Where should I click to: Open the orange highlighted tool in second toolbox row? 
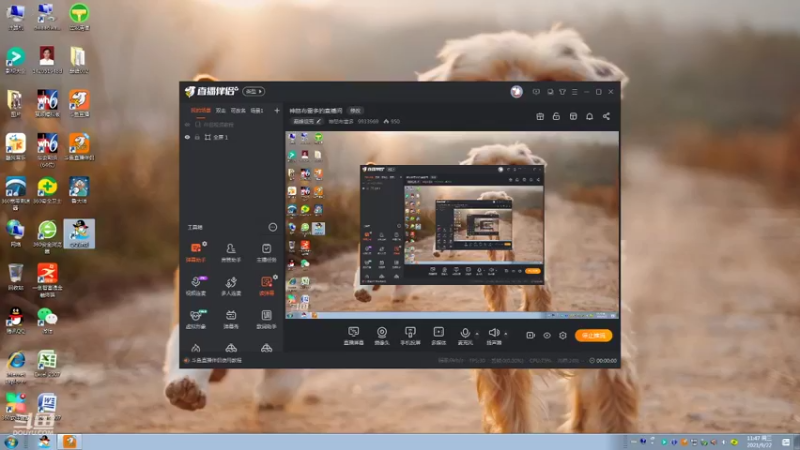[266, 286]
